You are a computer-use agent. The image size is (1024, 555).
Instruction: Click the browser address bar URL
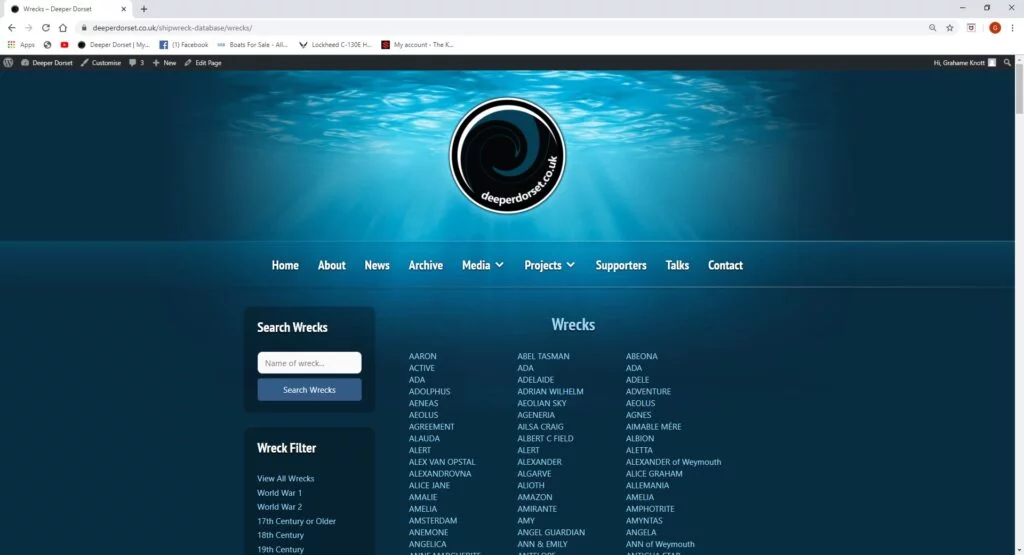(x=172, y=28)
